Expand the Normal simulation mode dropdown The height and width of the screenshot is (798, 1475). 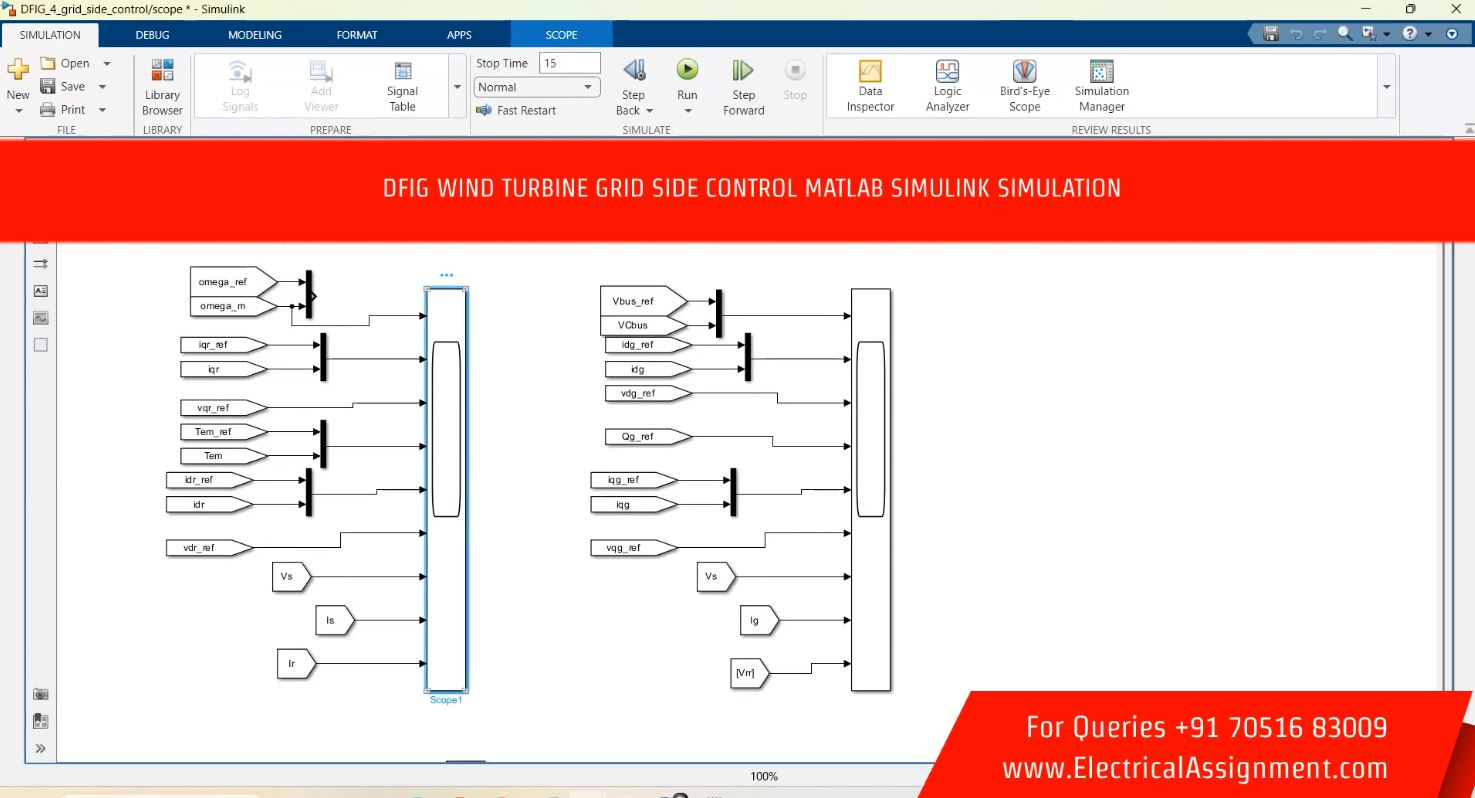click(x=588, y=87)
